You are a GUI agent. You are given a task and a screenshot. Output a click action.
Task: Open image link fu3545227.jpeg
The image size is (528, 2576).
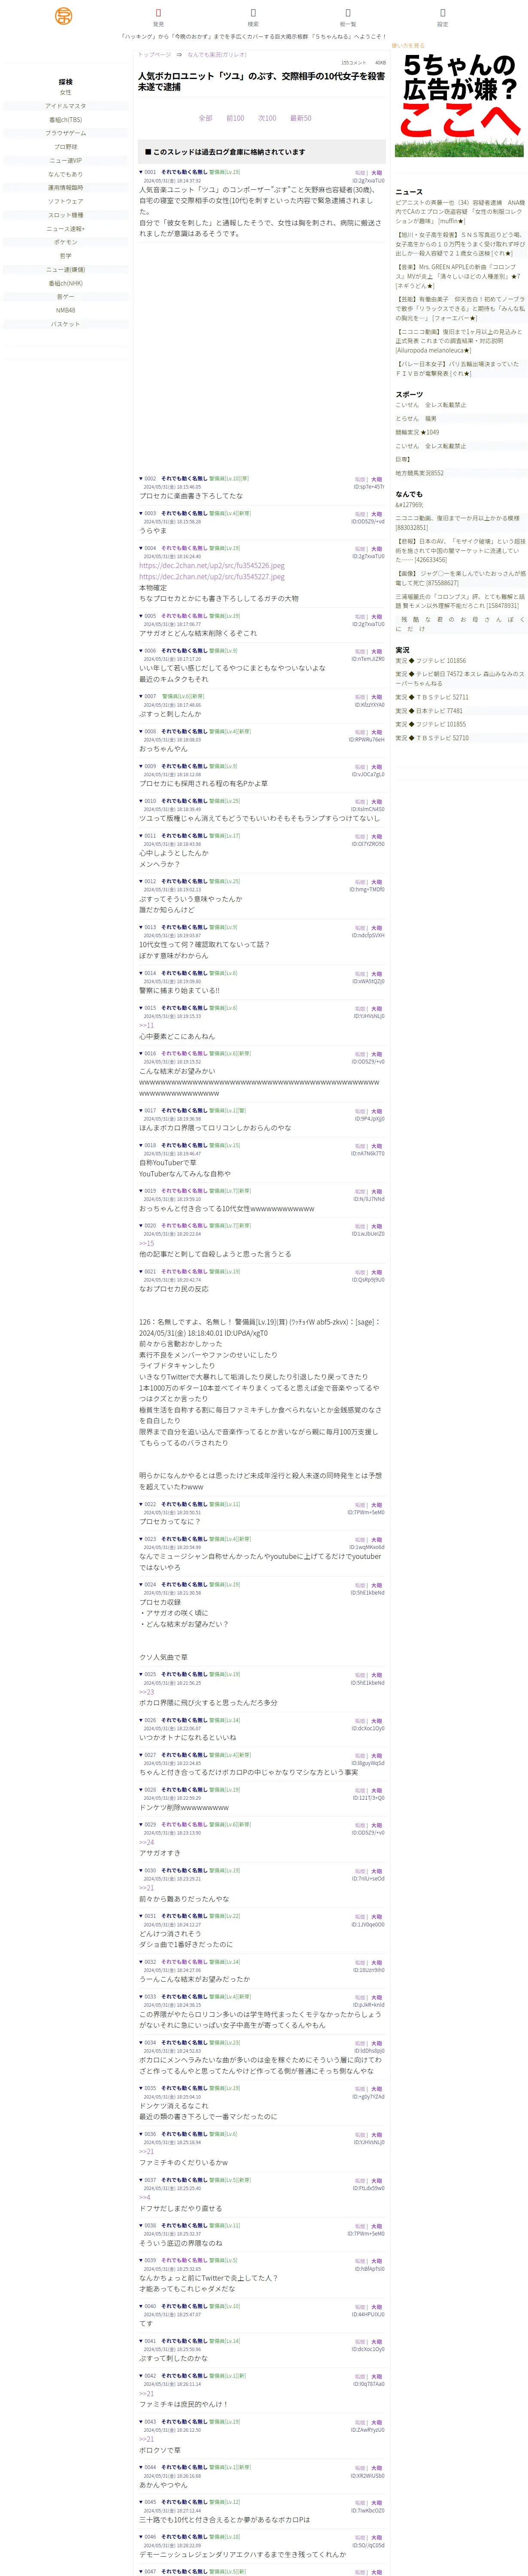[x=212, y=576]
